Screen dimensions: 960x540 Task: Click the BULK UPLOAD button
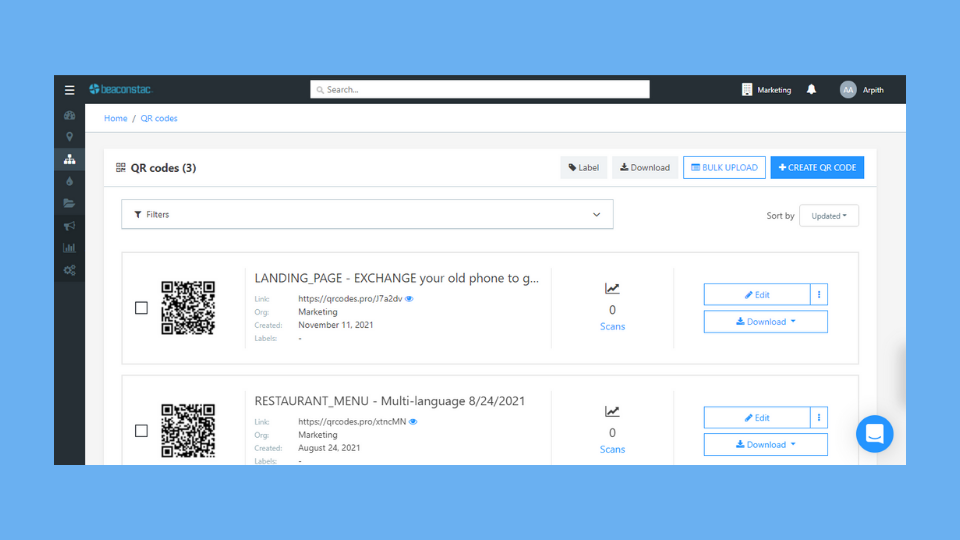point(724,168)
